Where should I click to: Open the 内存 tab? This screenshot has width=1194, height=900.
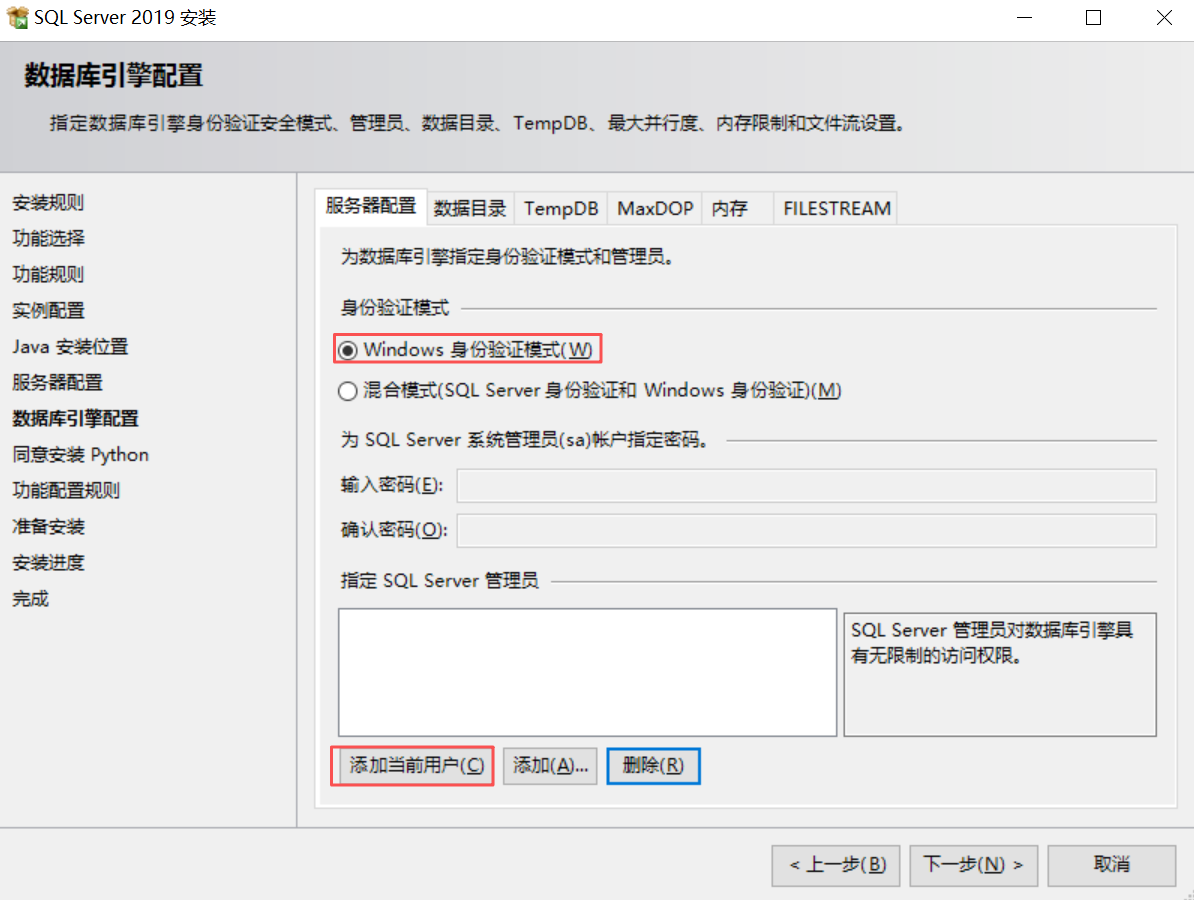[737, 209]
